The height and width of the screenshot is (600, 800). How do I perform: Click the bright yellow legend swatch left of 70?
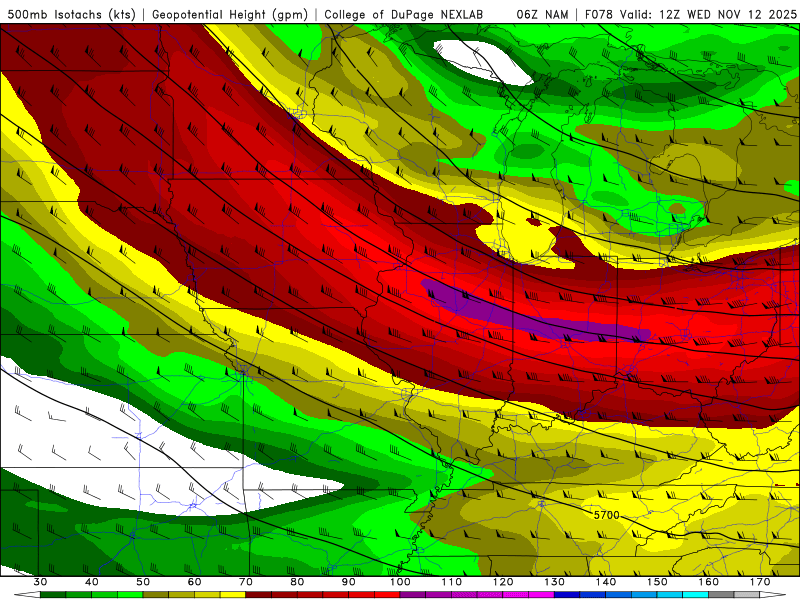point(233,595)
